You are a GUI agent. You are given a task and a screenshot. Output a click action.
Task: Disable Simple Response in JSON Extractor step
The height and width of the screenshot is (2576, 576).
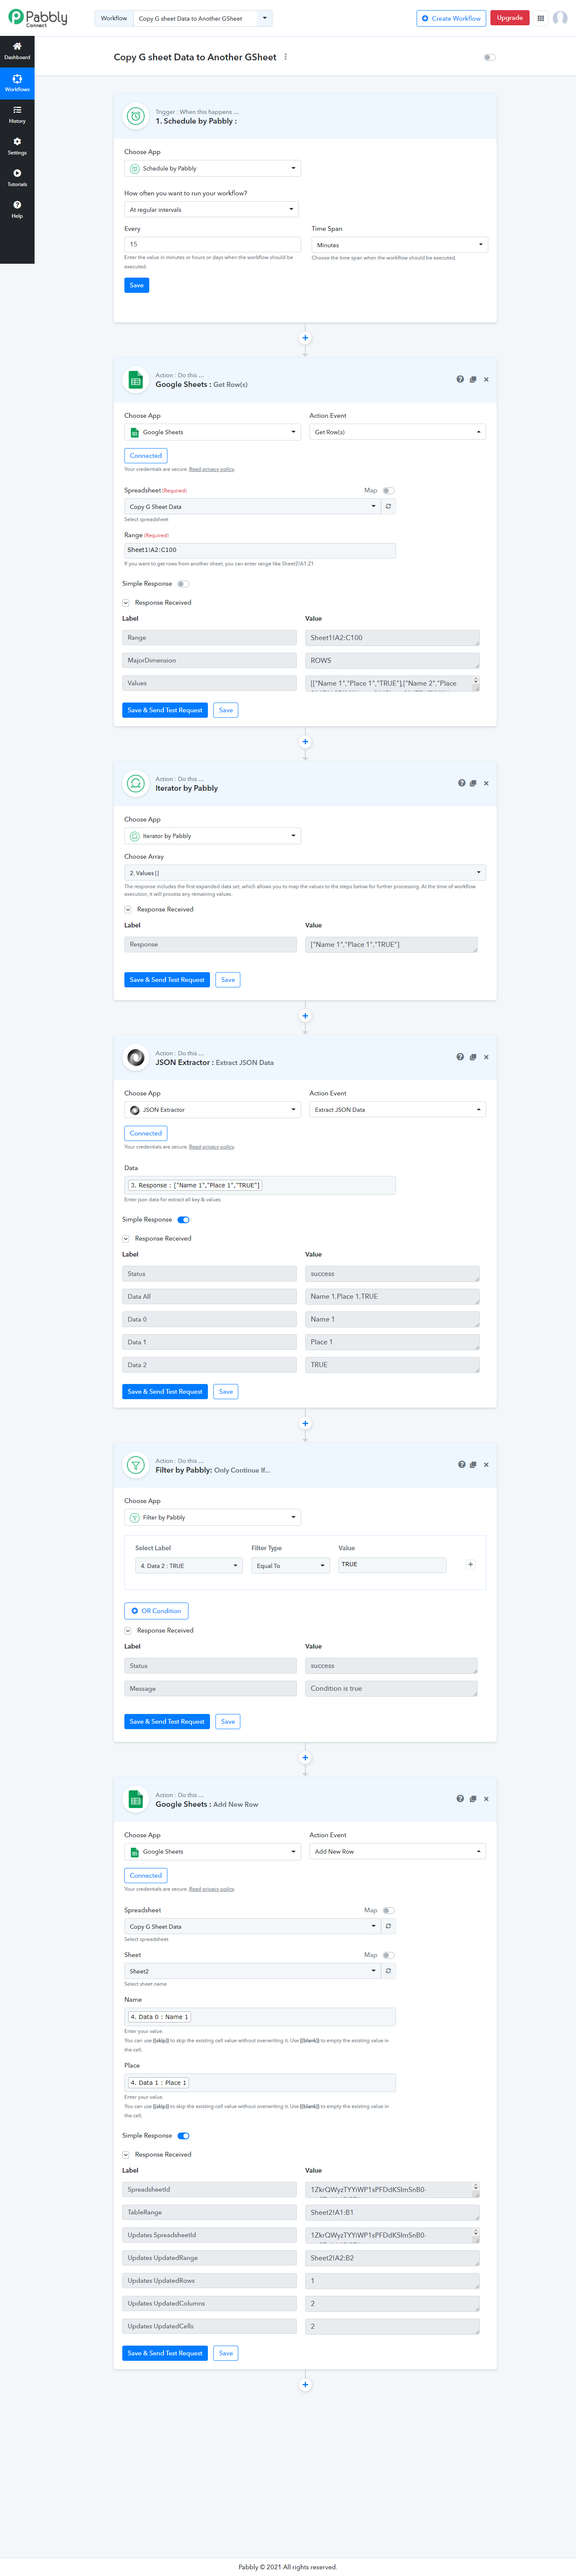pos(183,1219)
